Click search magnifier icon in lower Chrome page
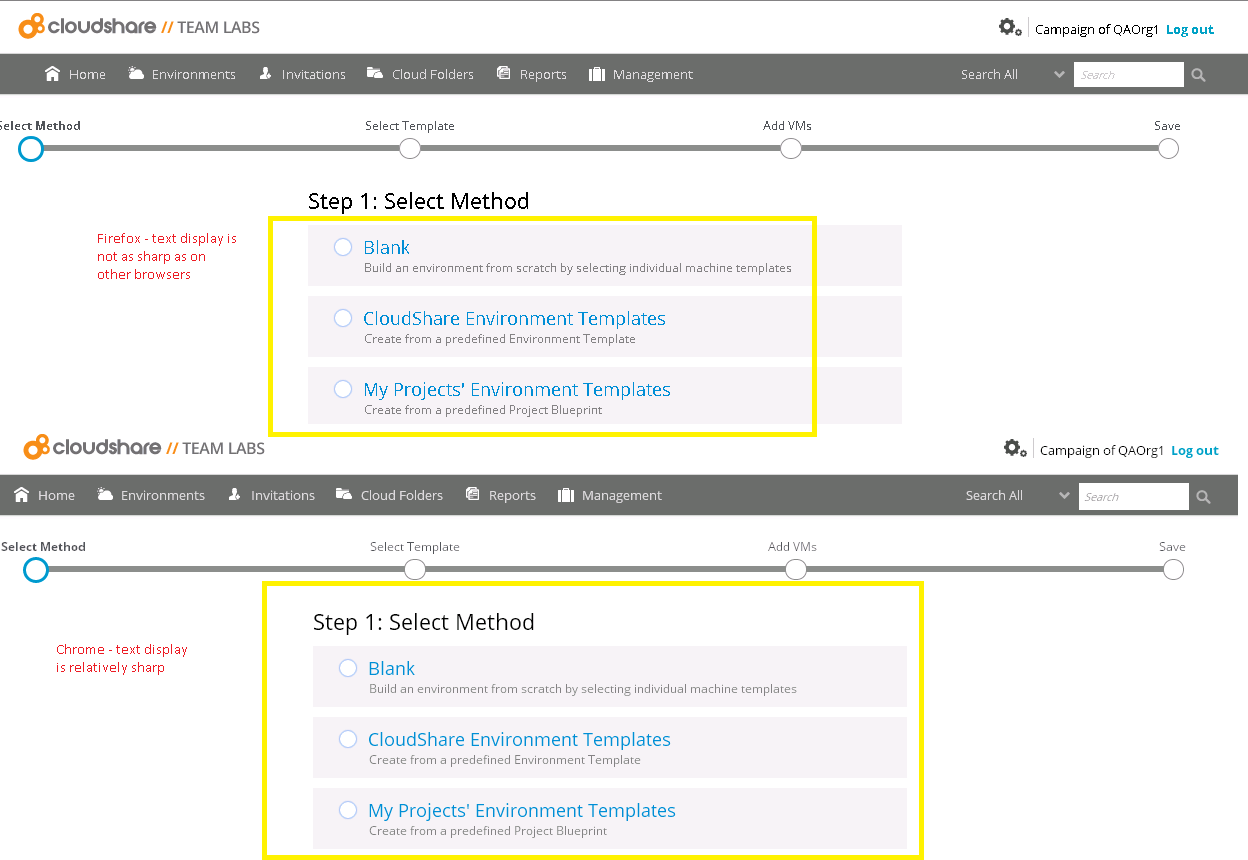1248x860 pixels. (1204, 496)
